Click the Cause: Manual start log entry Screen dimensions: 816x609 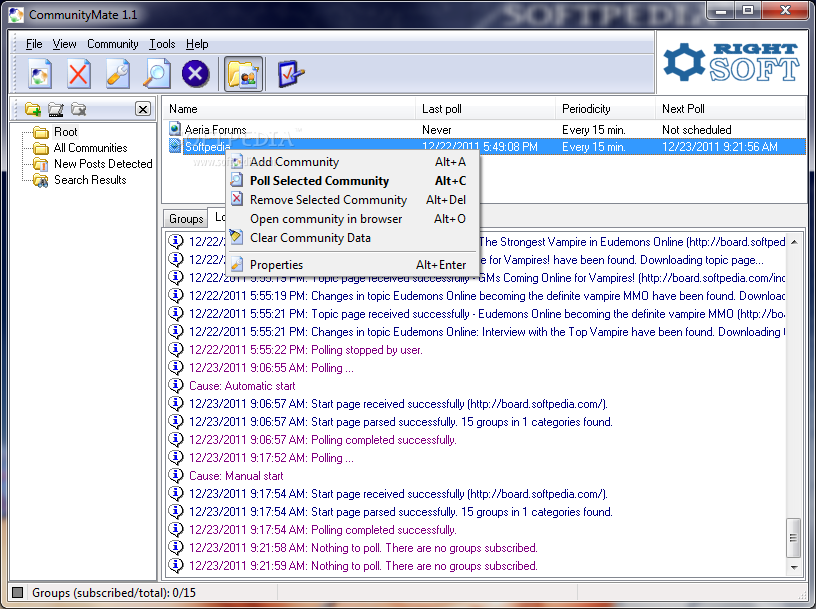[x=236, y=476]
